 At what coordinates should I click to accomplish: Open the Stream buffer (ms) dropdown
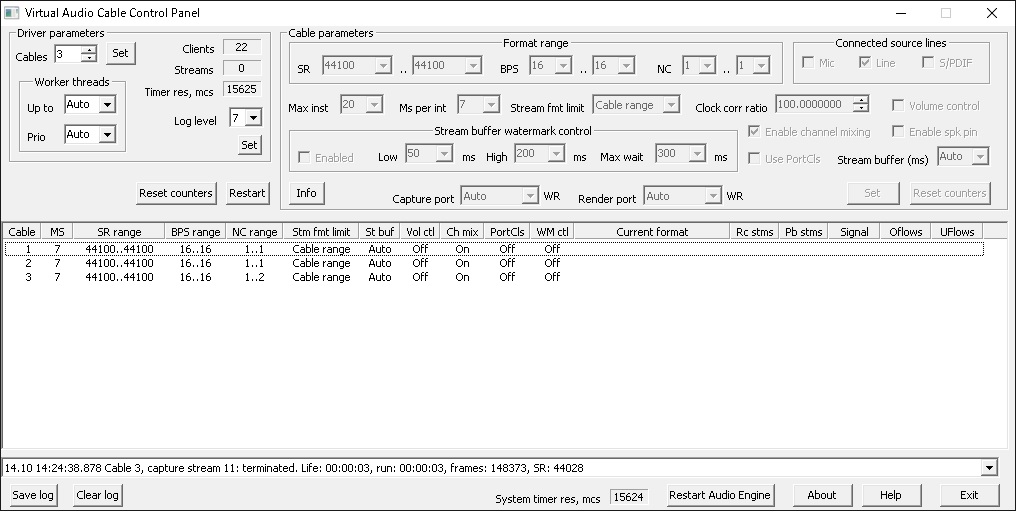980,156
